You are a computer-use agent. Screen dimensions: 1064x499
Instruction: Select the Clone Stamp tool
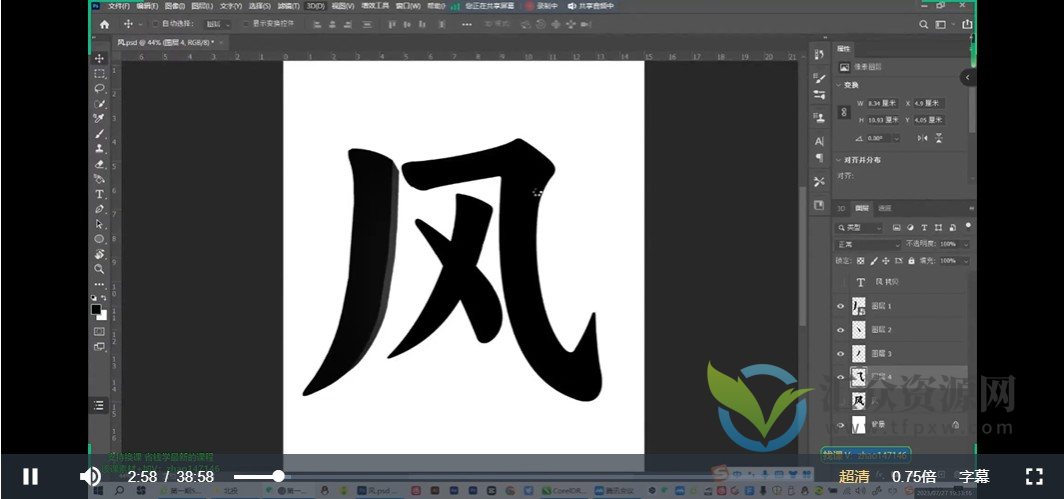tap(99, 148)
